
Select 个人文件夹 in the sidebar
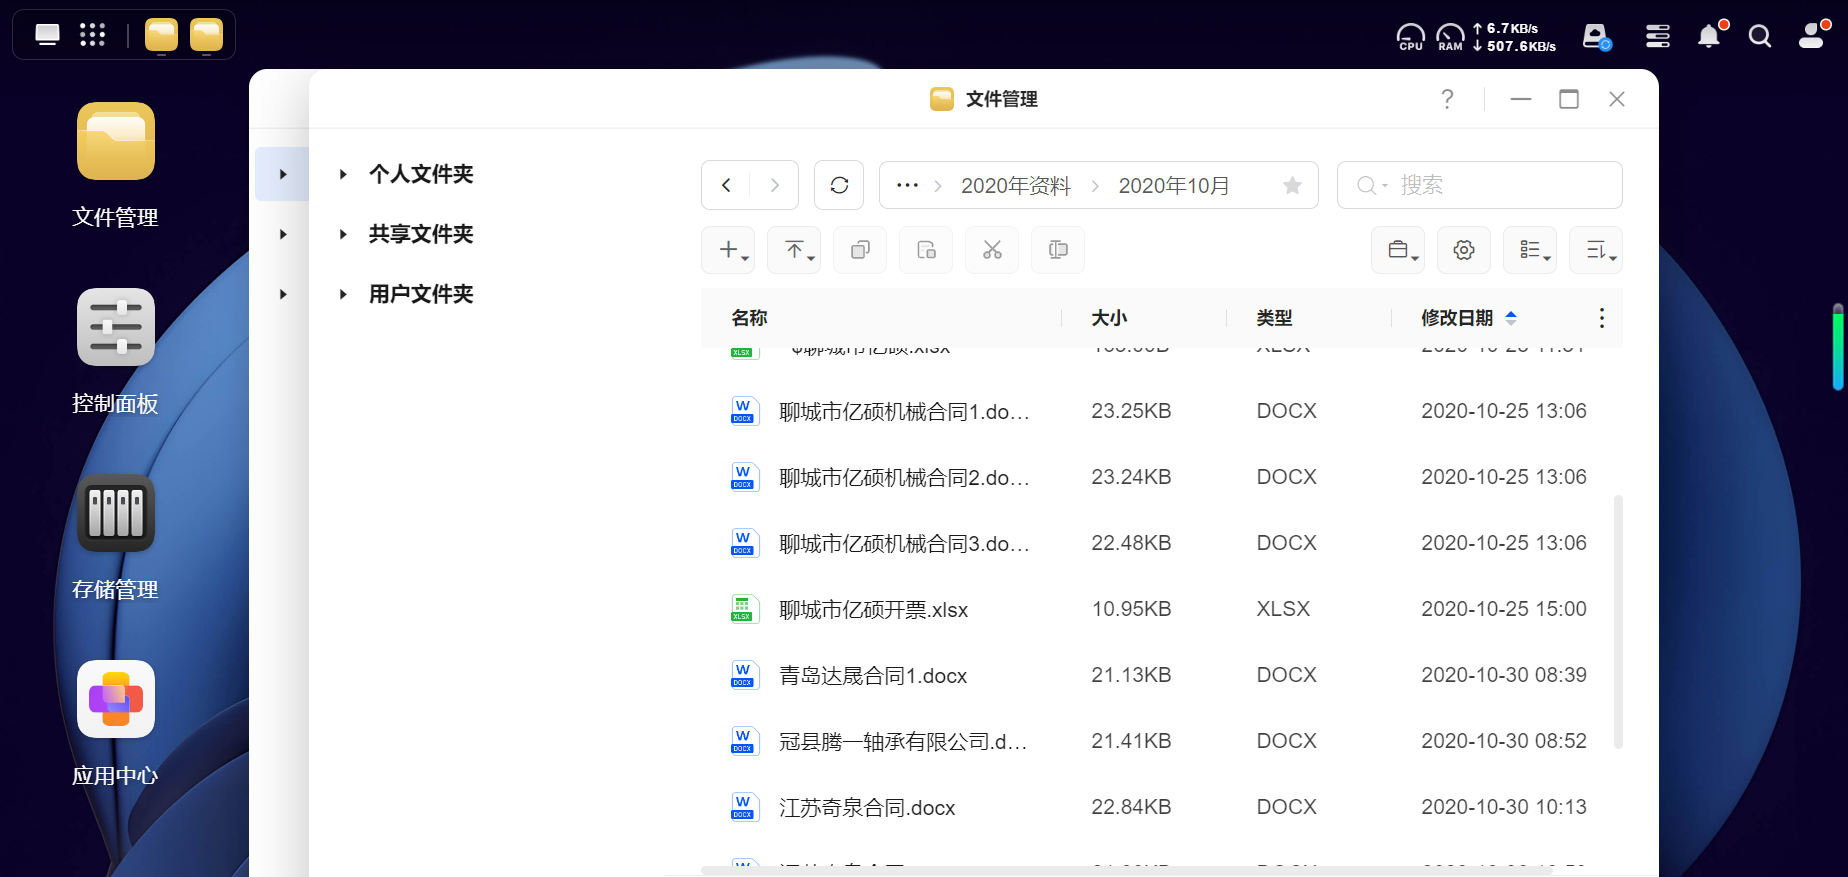click(x=421, y=174)
